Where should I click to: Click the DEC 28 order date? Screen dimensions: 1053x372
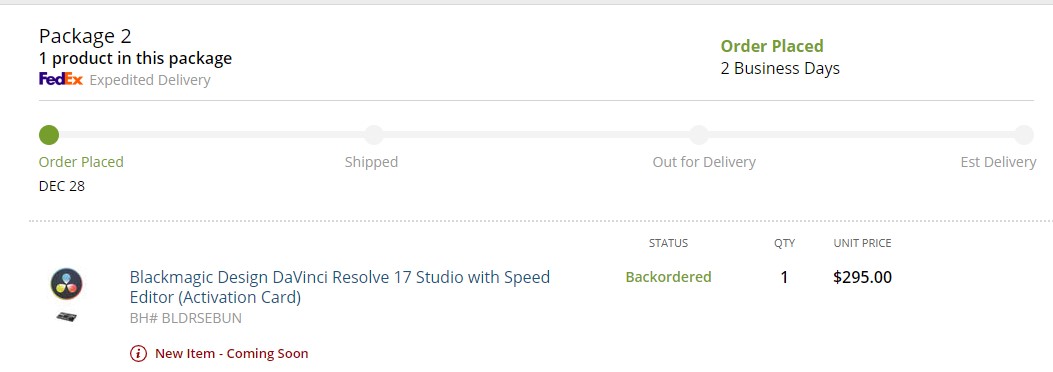click(62, 186)
